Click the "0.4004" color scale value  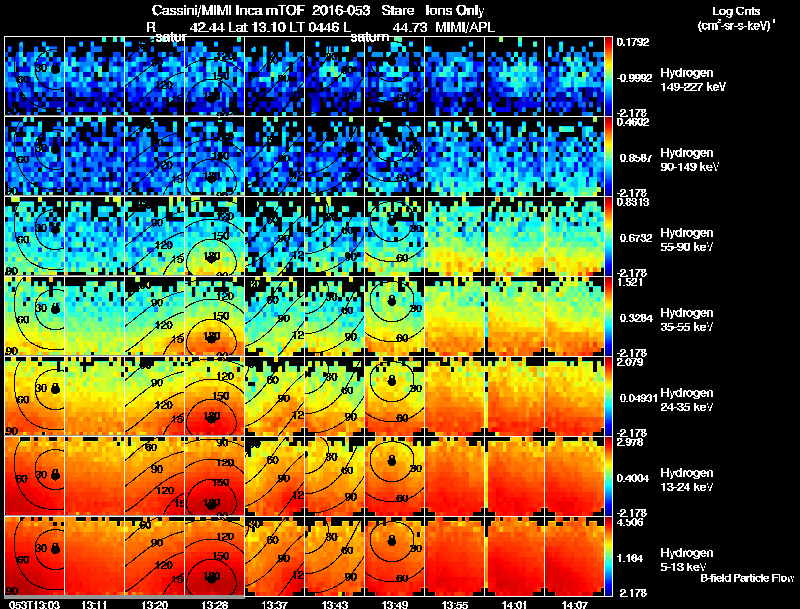[633, 478]
